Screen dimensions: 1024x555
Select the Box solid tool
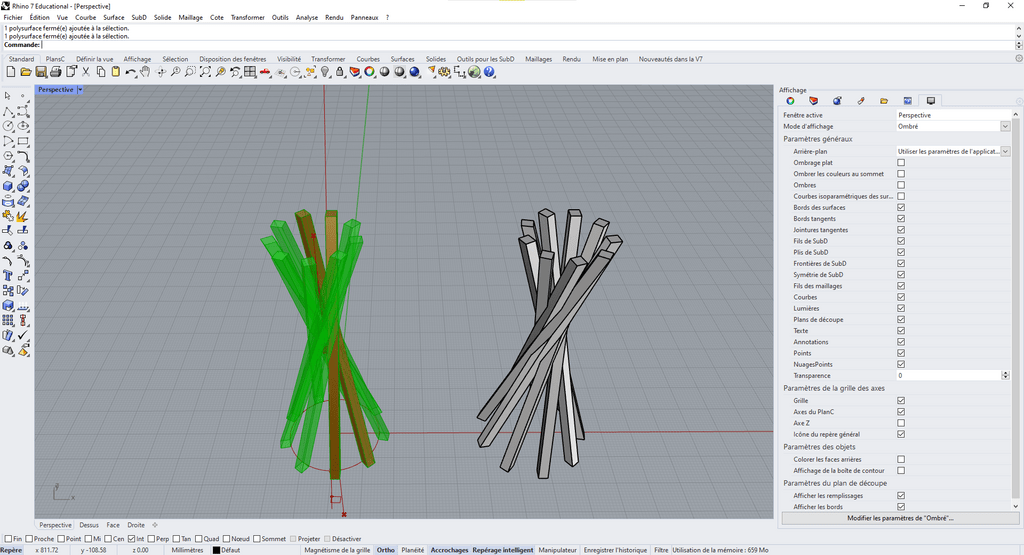tap(8, 186)
